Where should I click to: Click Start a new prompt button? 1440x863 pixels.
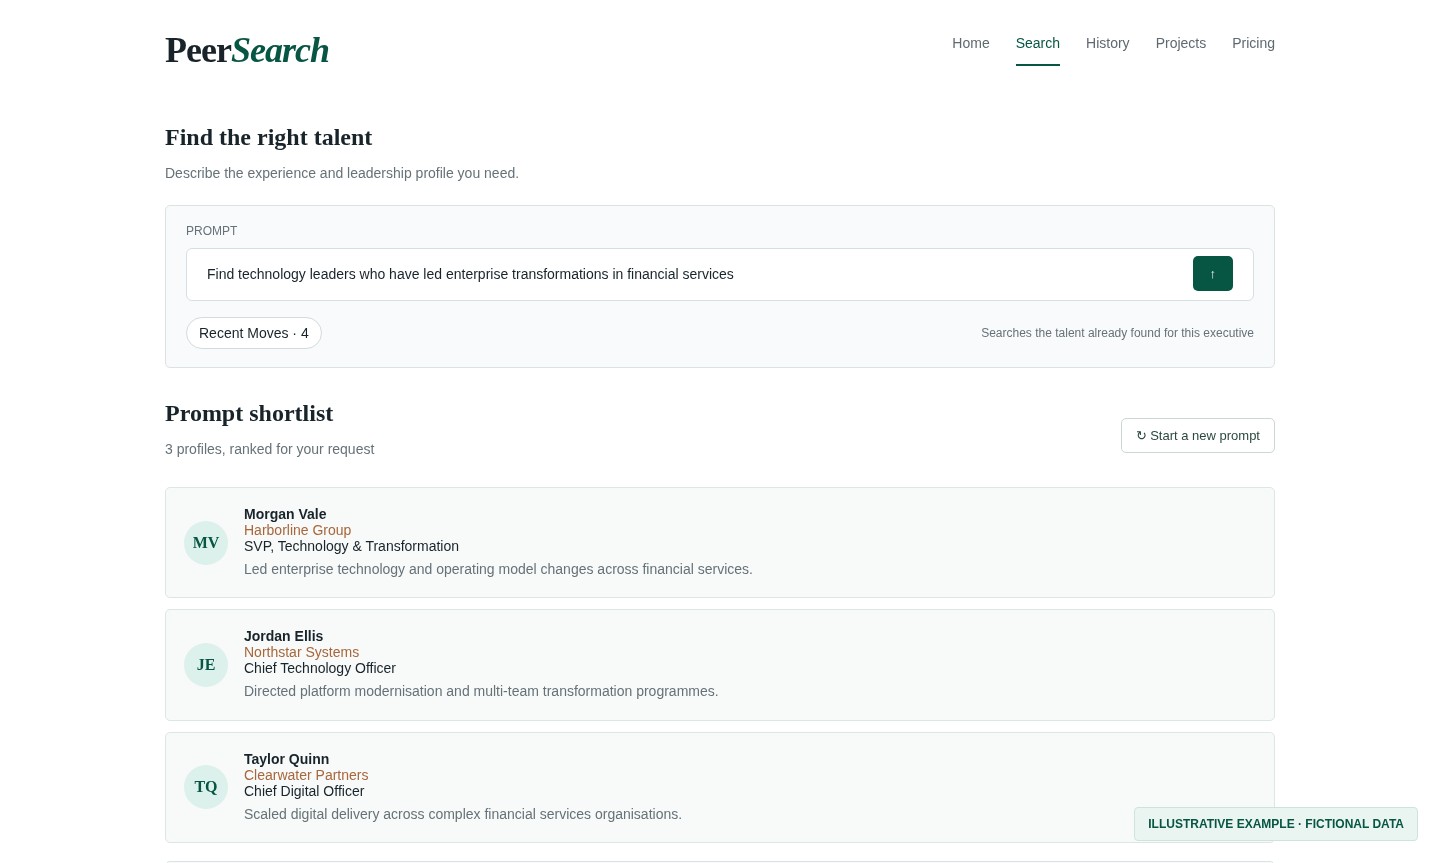(1198, 435)
